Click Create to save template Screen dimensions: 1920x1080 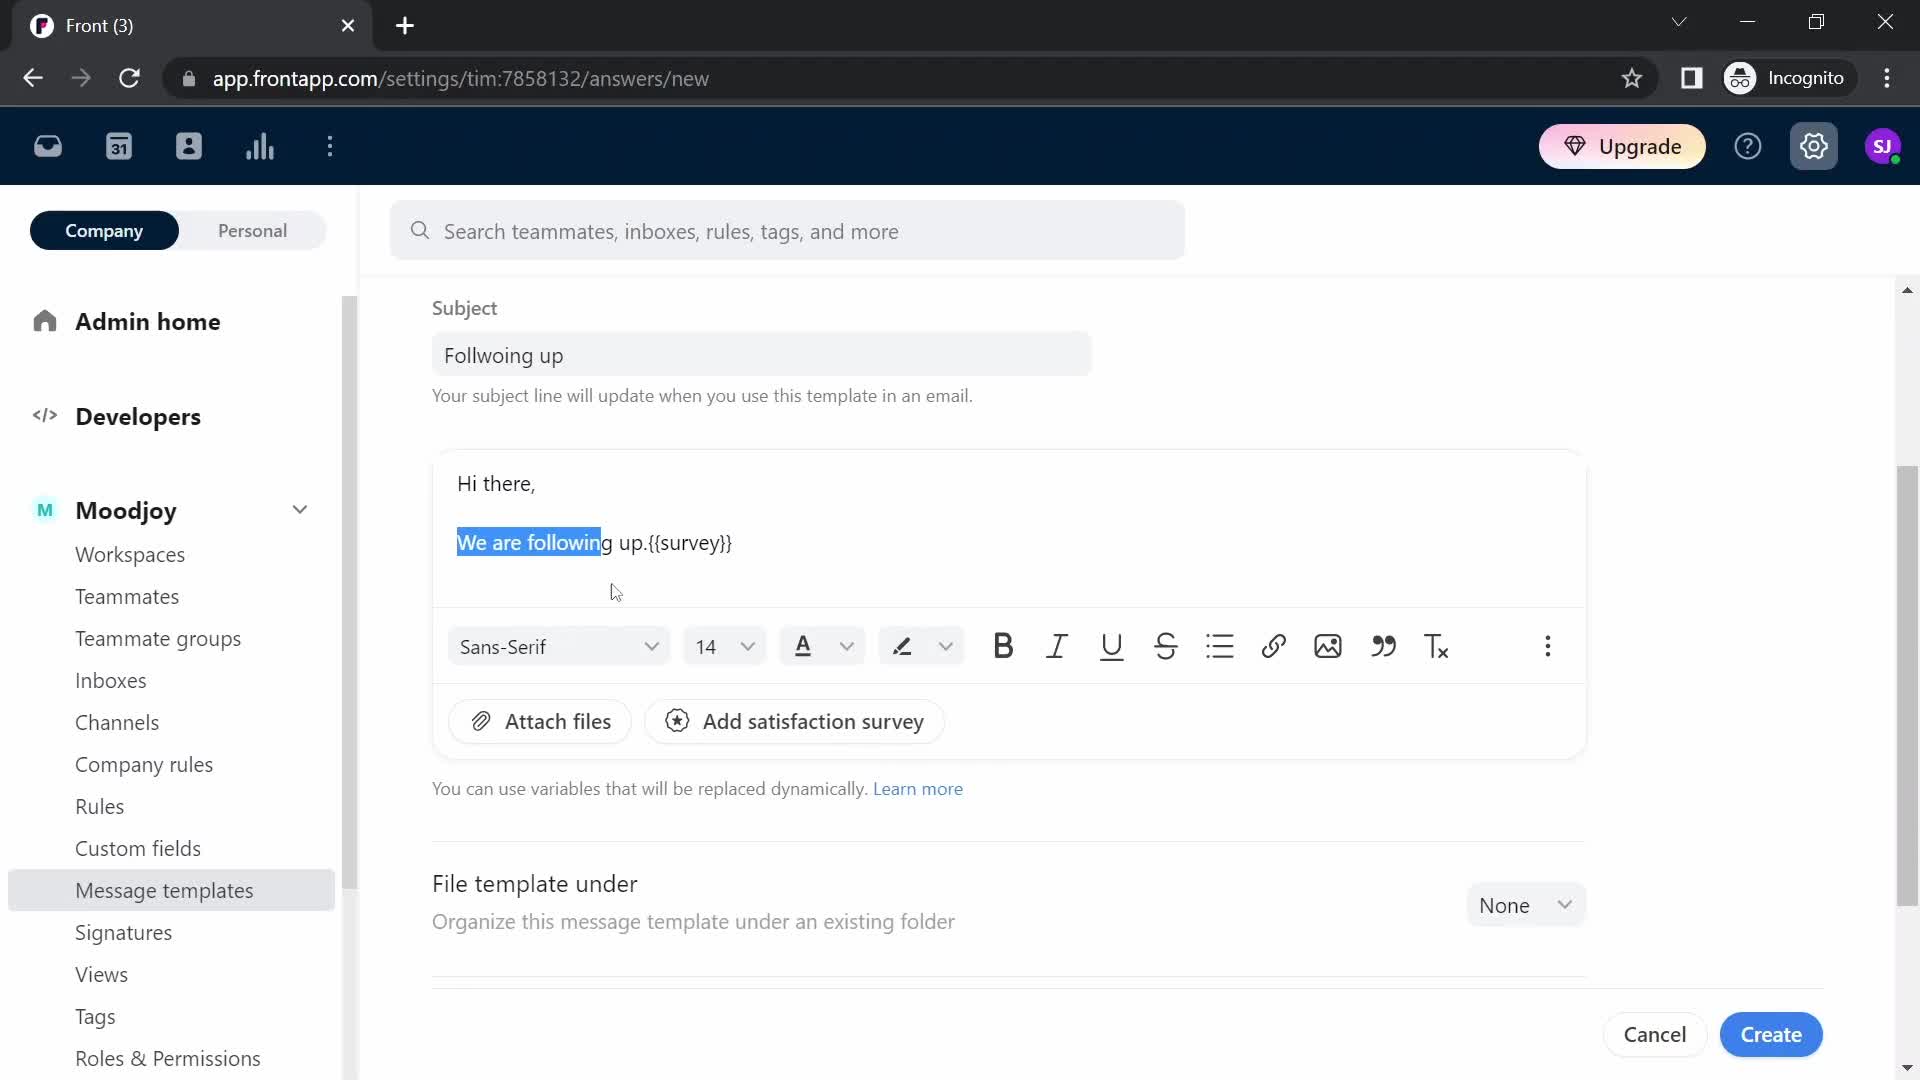click(1771, 1035)
